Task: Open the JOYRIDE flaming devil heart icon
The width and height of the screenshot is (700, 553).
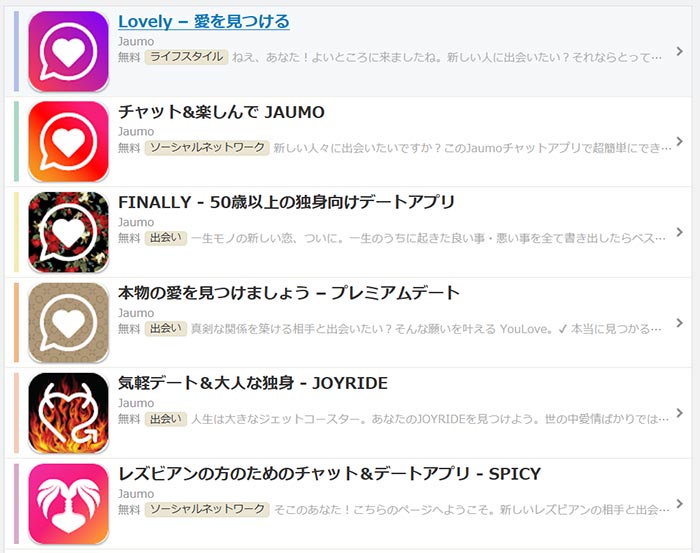Action: [68, 413]
